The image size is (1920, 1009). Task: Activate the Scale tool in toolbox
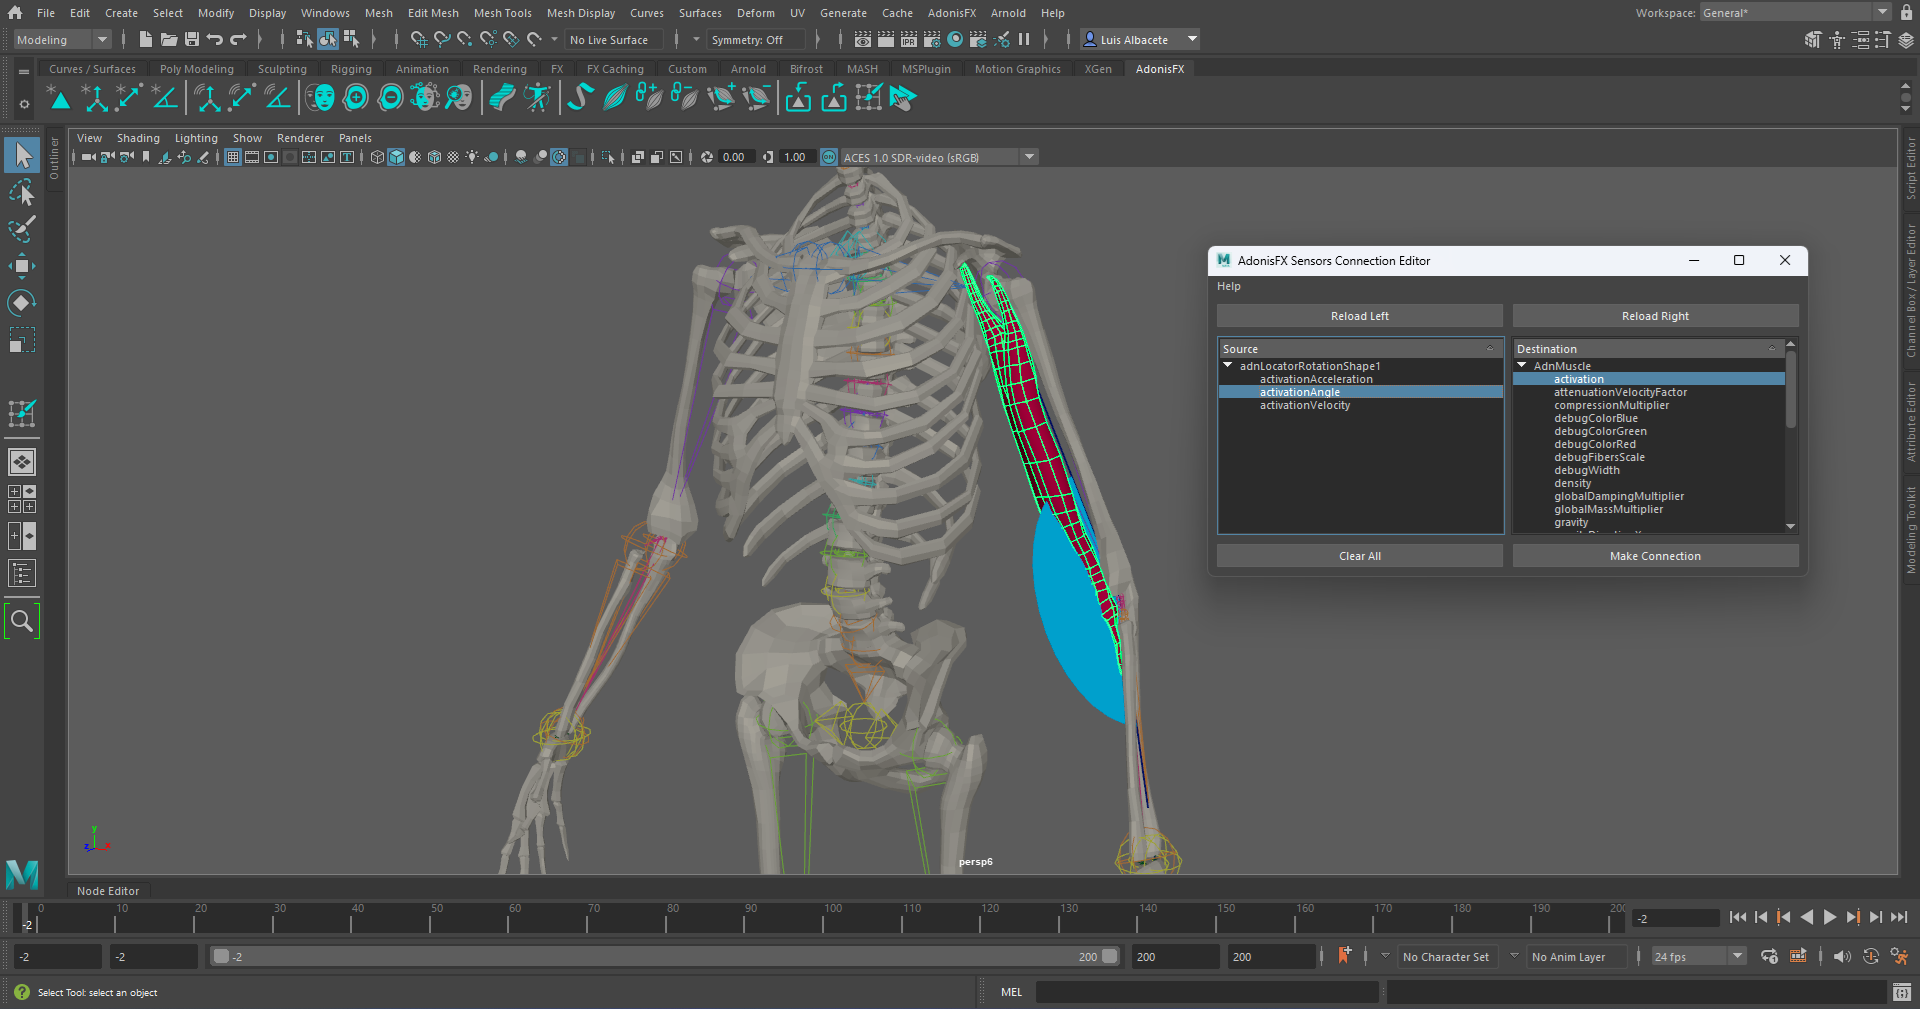[x=22, y=340]
